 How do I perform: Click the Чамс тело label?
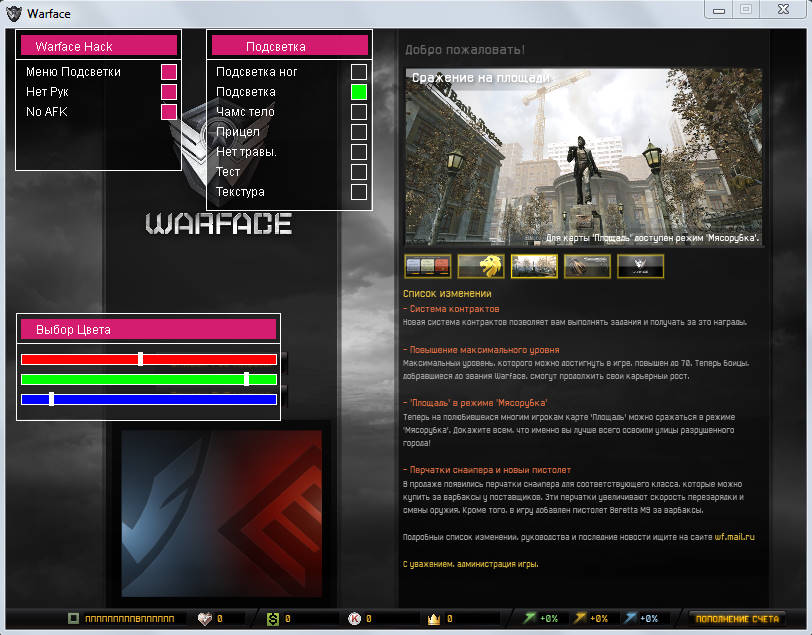[245, 112]
